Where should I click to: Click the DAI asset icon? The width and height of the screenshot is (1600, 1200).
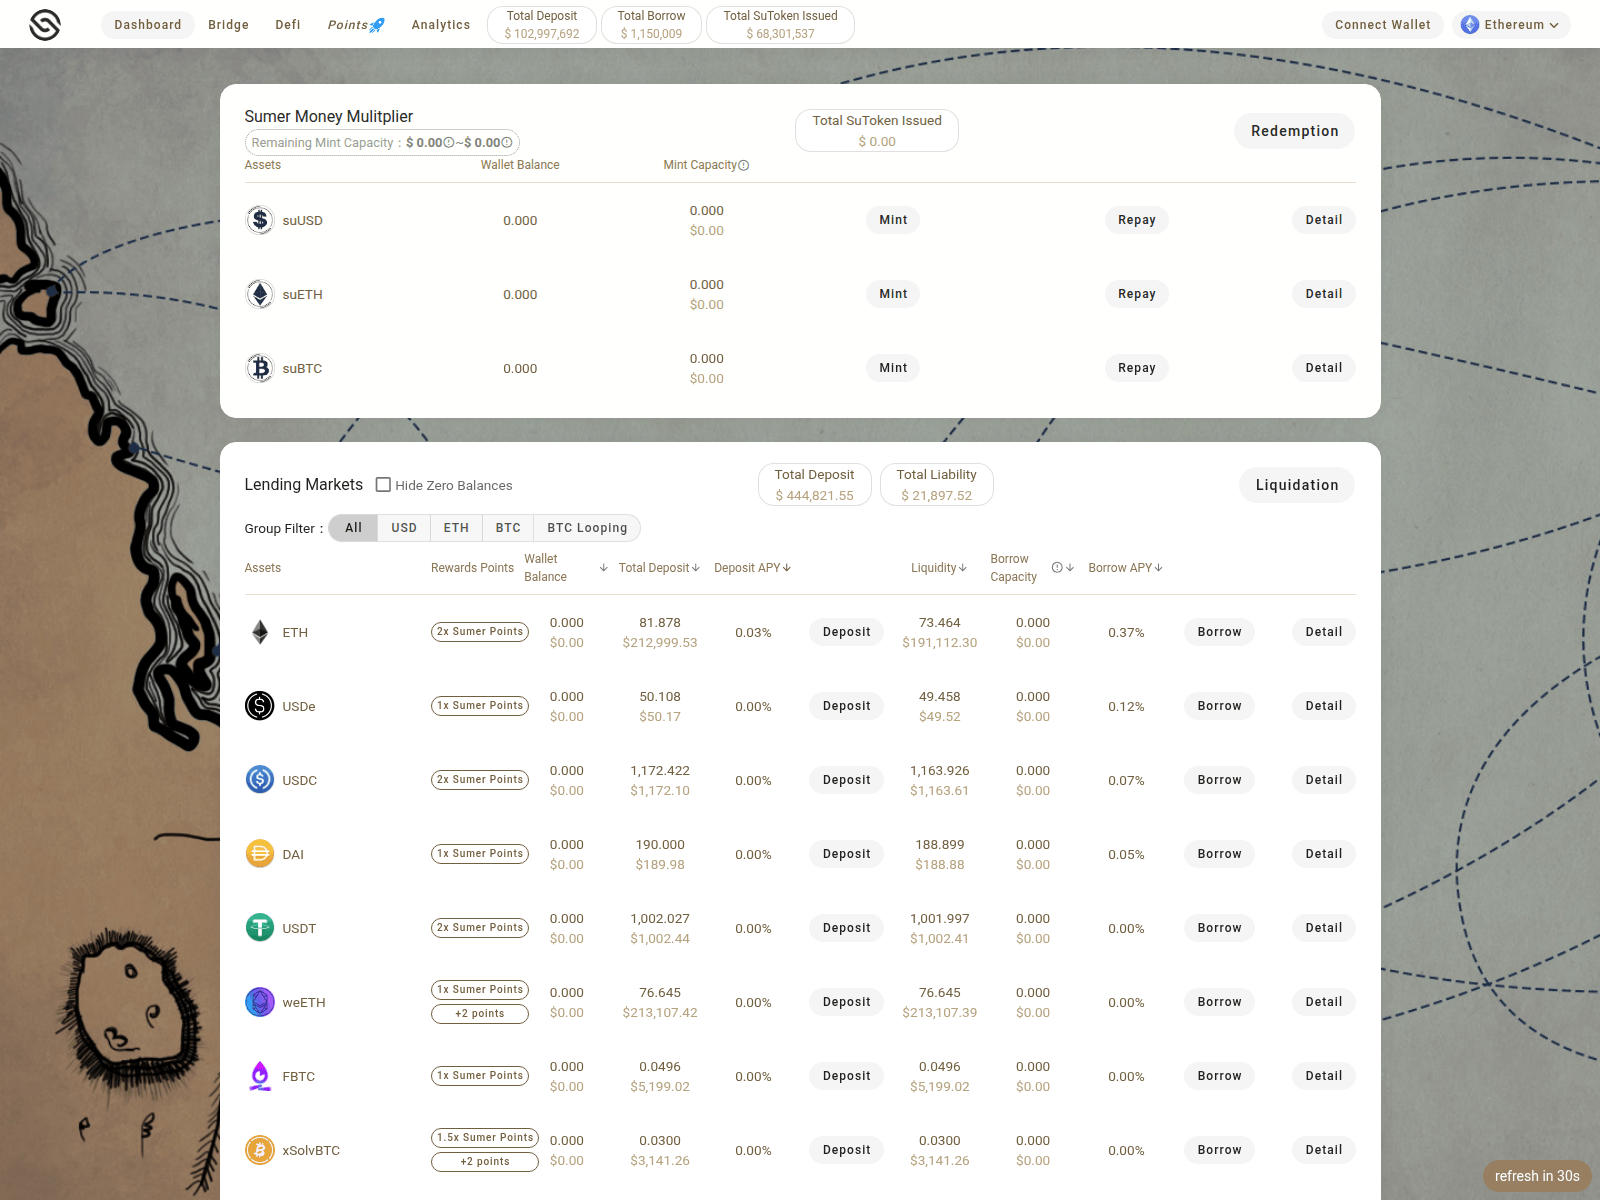coord(260,854)
